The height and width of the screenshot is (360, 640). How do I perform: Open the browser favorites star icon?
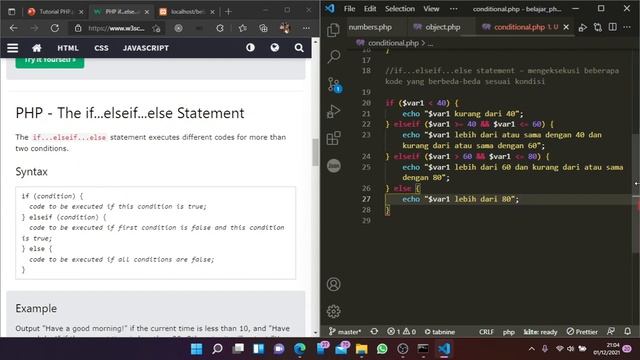click(x=243, y=28)
